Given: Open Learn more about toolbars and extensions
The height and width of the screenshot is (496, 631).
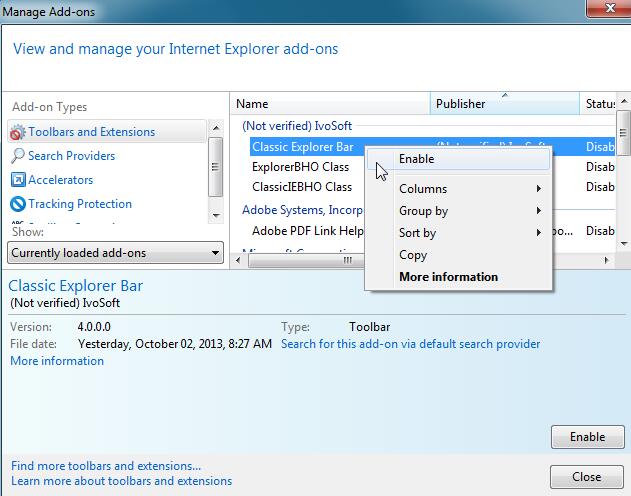Looking at the screenshot, I should coord(121,481).
